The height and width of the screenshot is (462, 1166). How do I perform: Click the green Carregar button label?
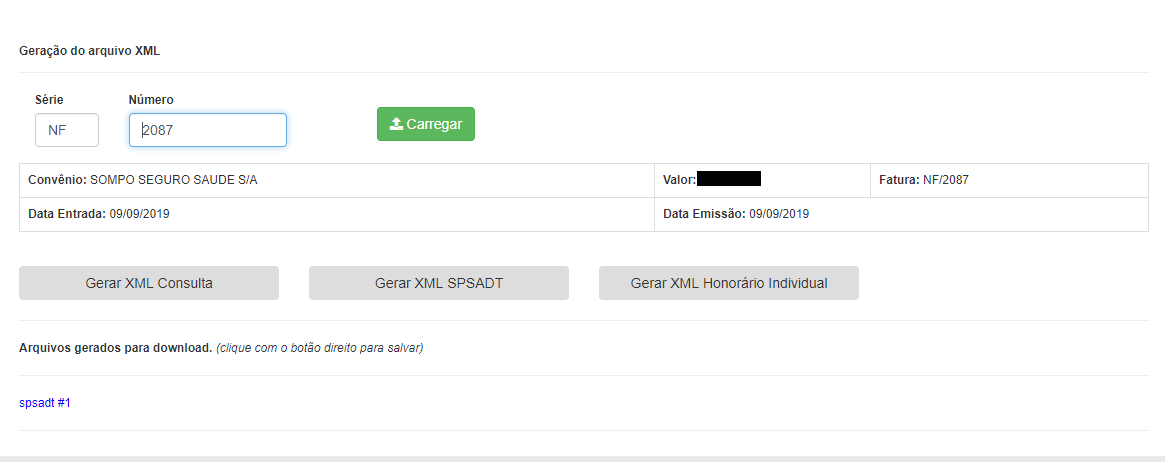pos(434,124)
